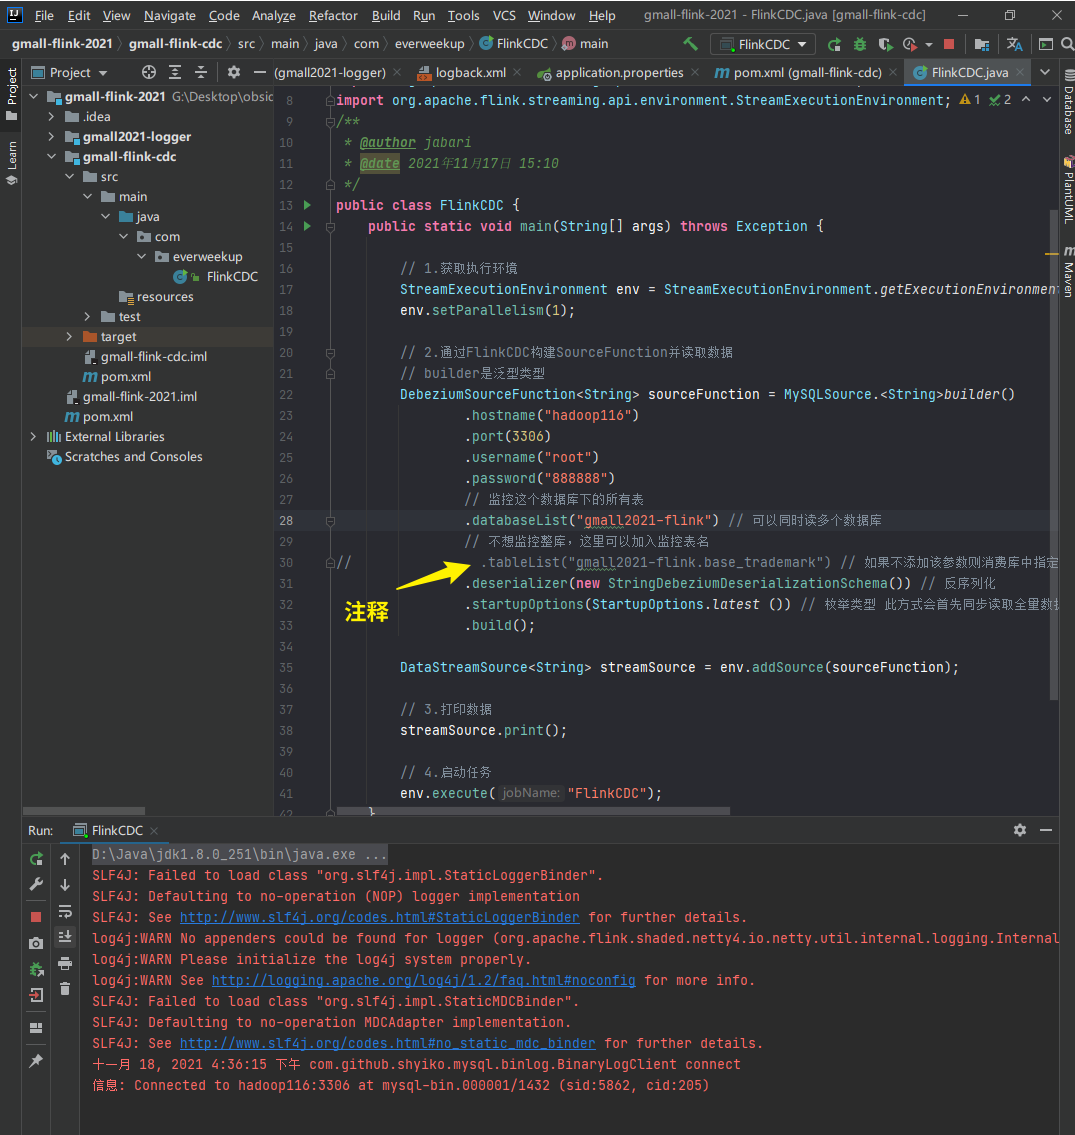Expand all in Project panel toolbar

(x=175, y=72)
